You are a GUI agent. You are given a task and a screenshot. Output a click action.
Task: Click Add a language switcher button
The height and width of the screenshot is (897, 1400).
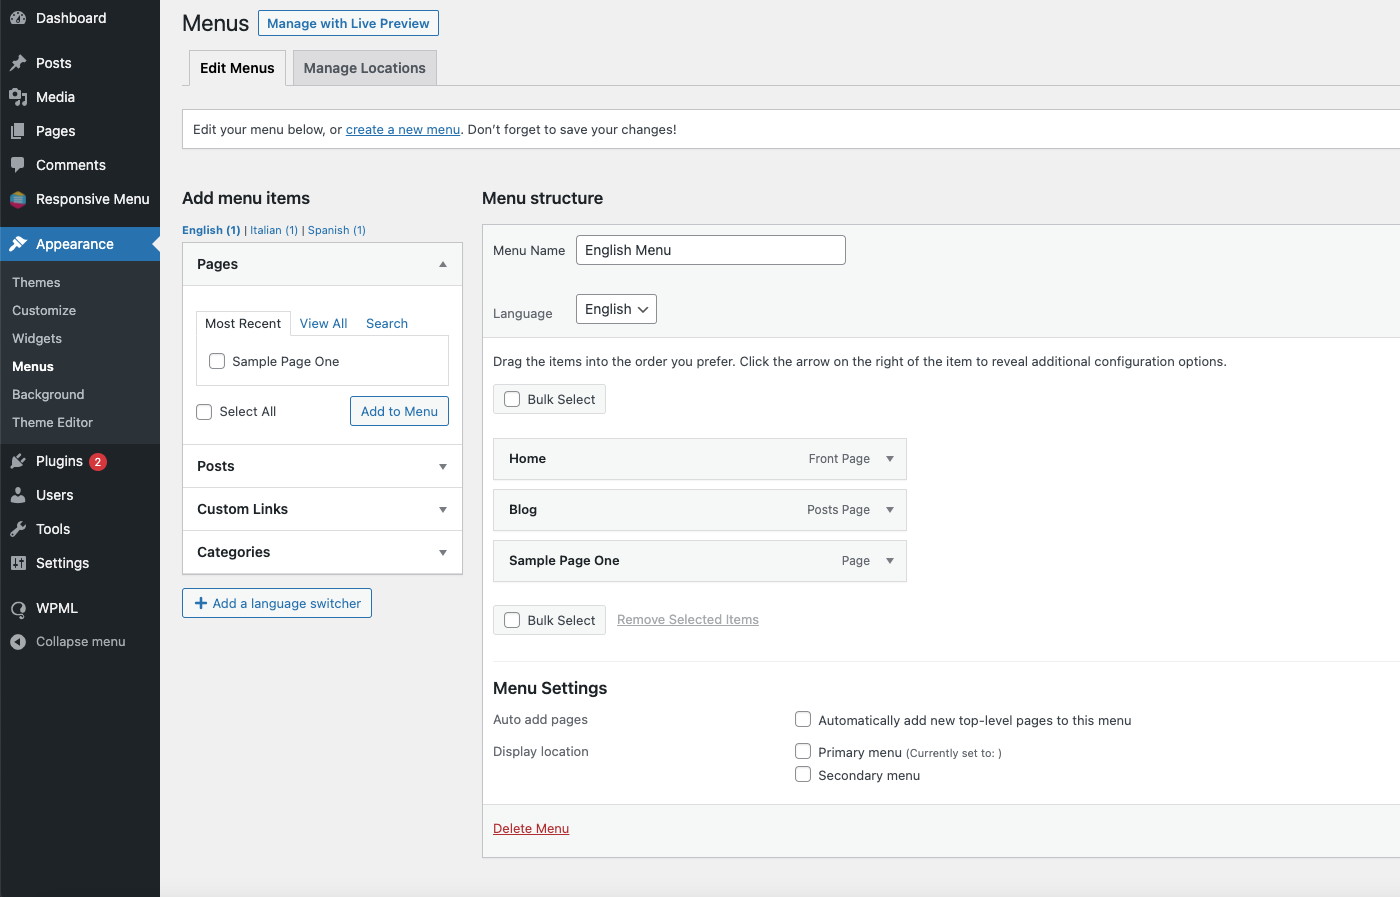click(x=277, y=603)
